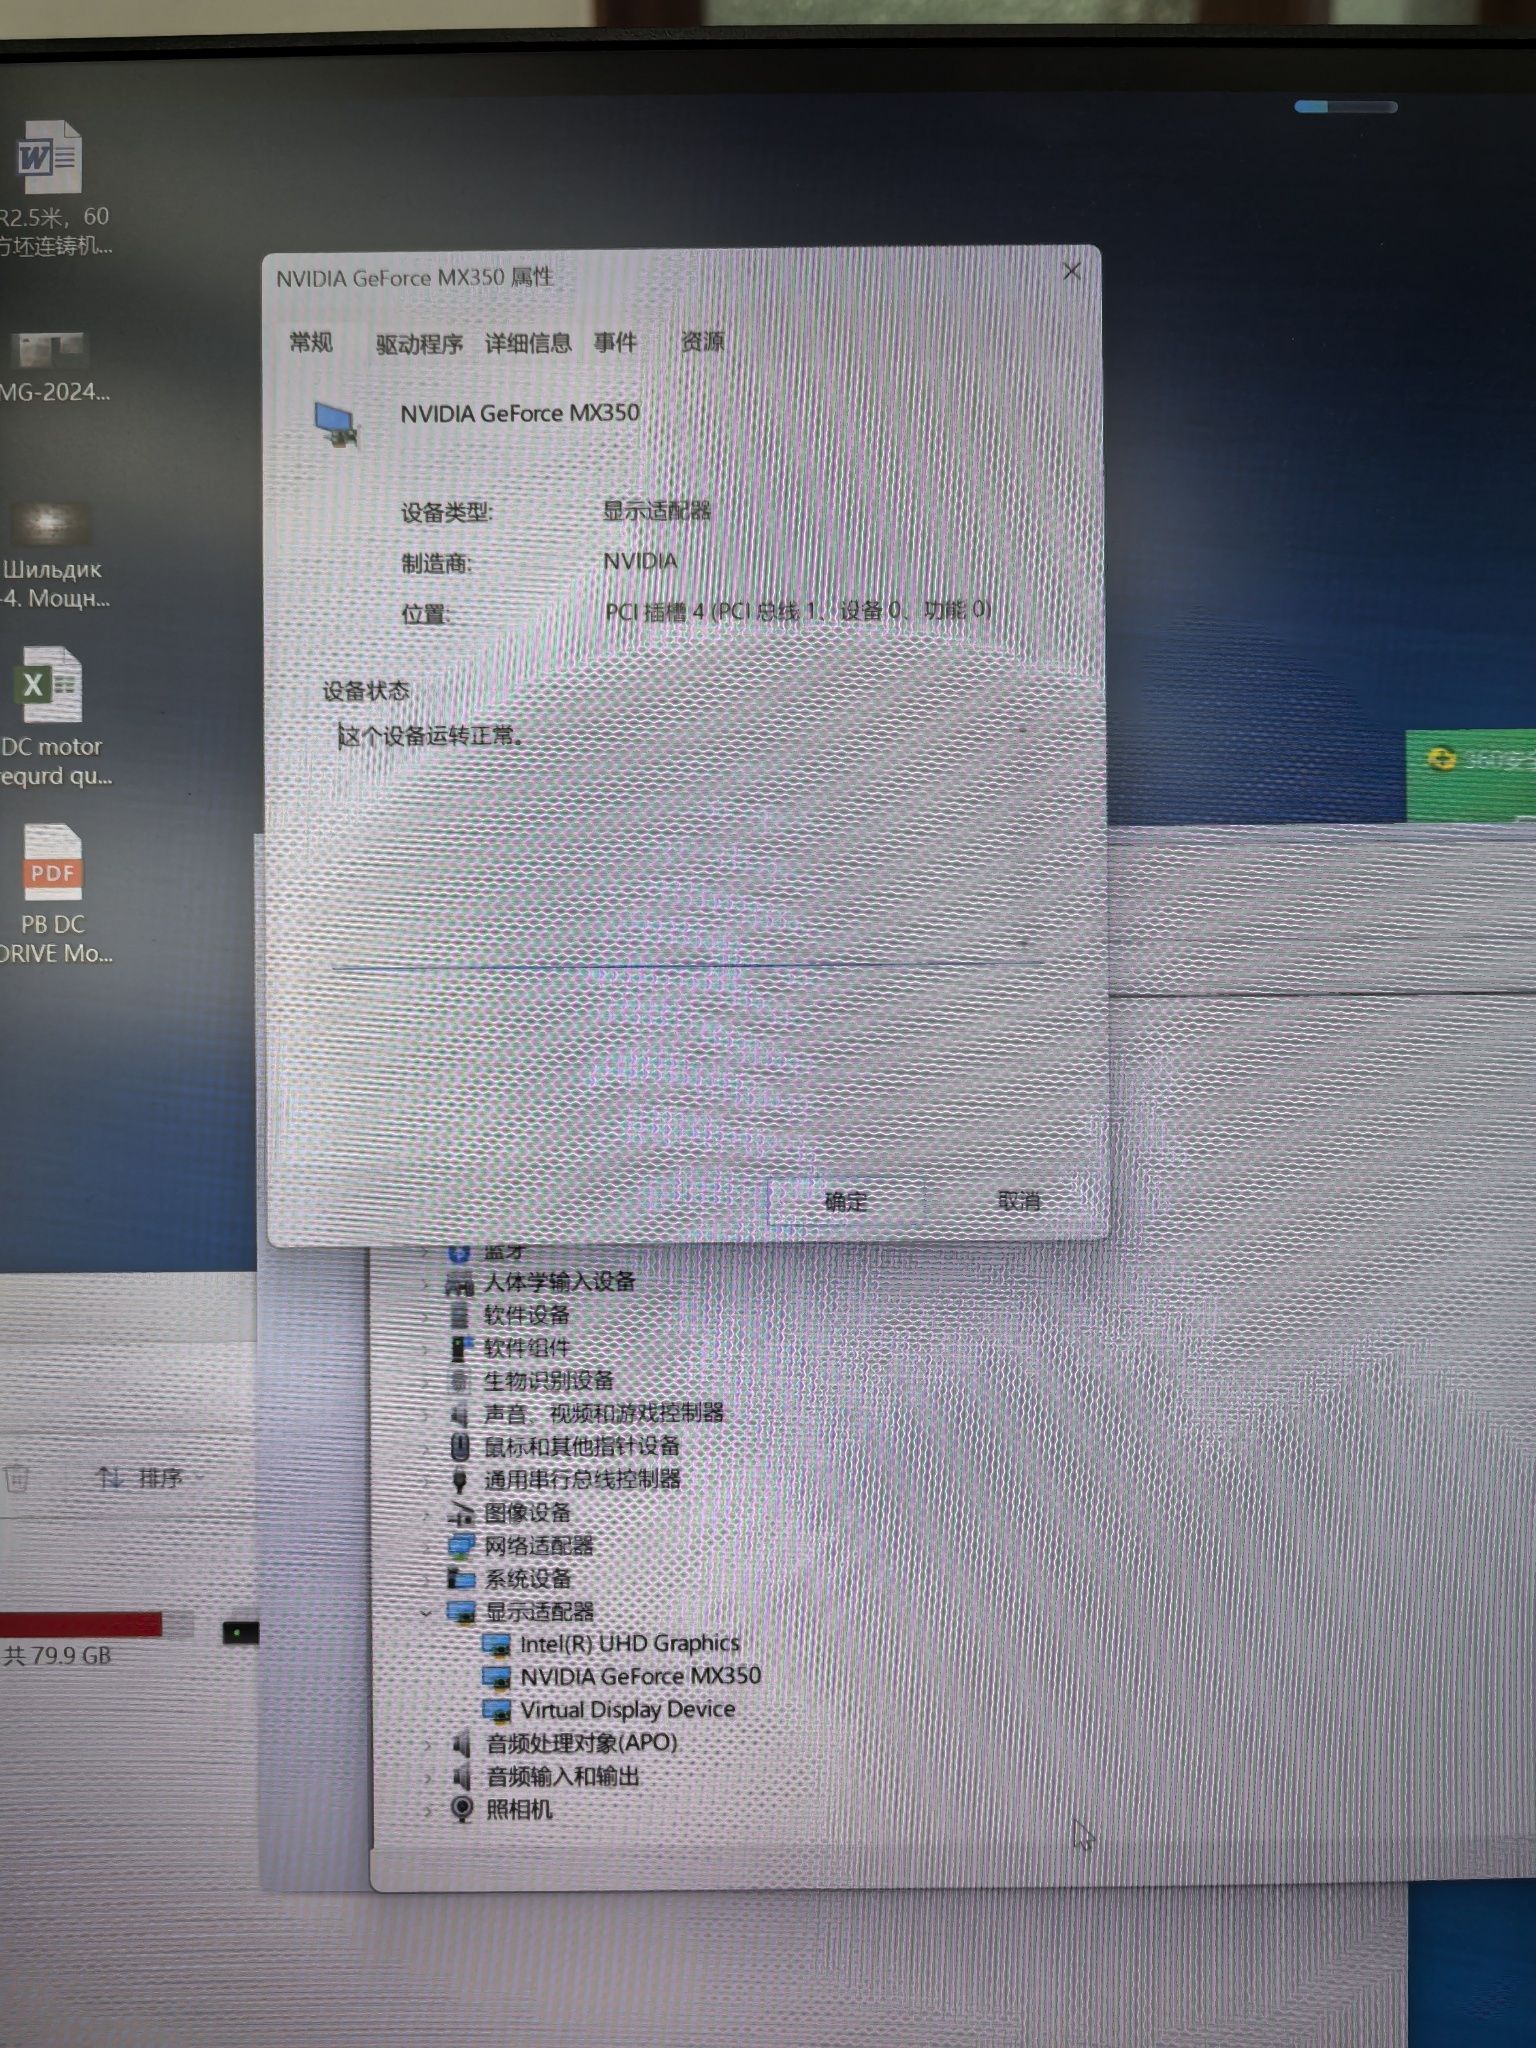Click the 音频处理对象(APO) speaker icon
1536x2048 pixels.
[461, 1744]
